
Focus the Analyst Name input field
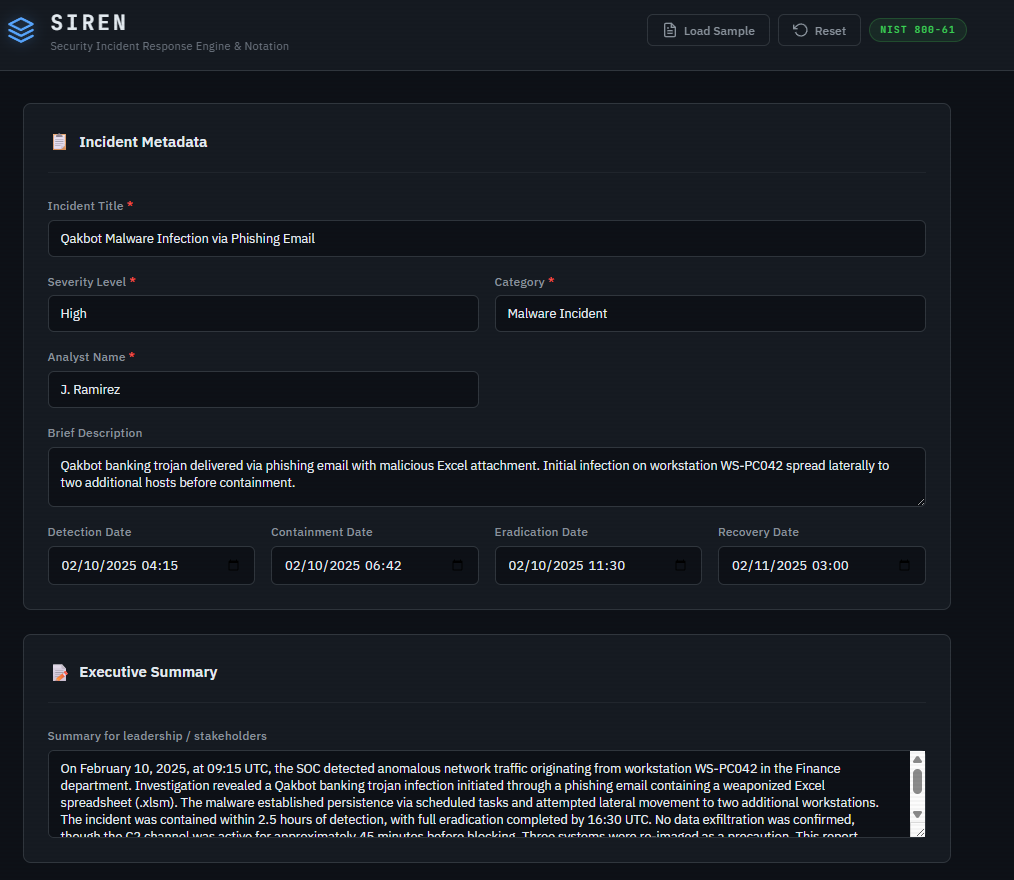click(x=263, y=389)
